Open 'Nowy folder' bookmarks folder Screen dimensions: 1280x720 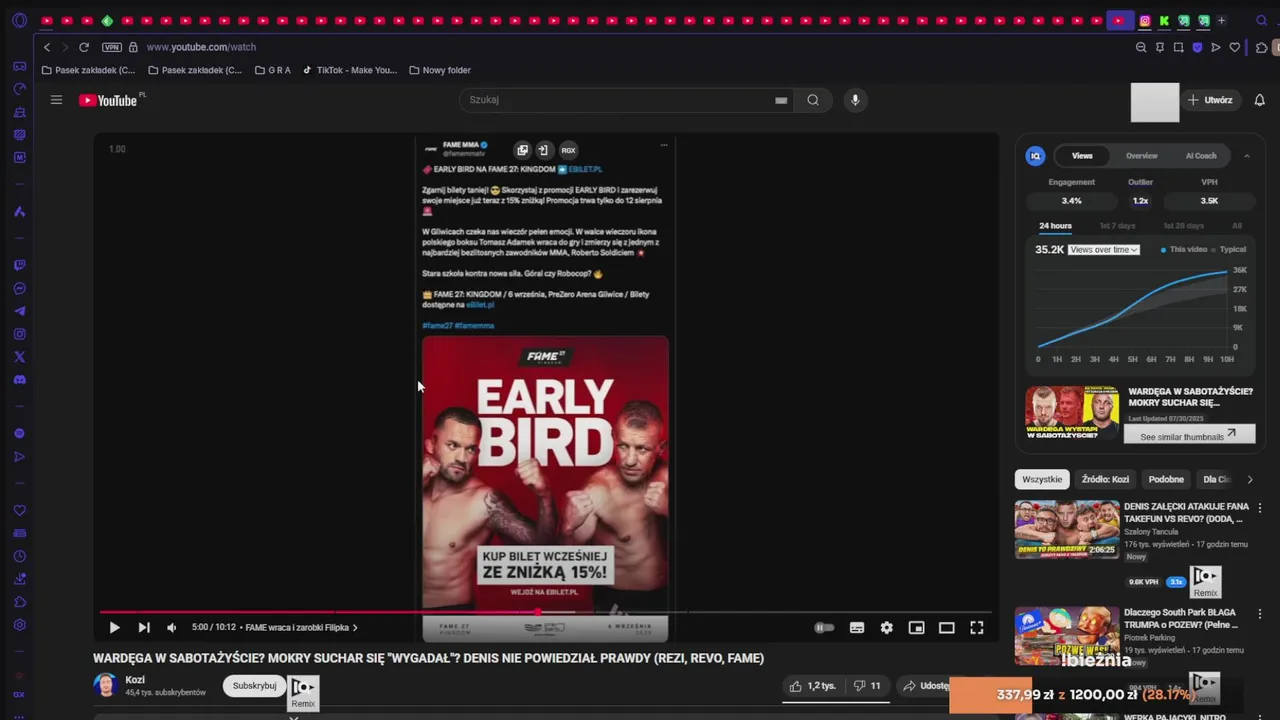pos(440,70)
